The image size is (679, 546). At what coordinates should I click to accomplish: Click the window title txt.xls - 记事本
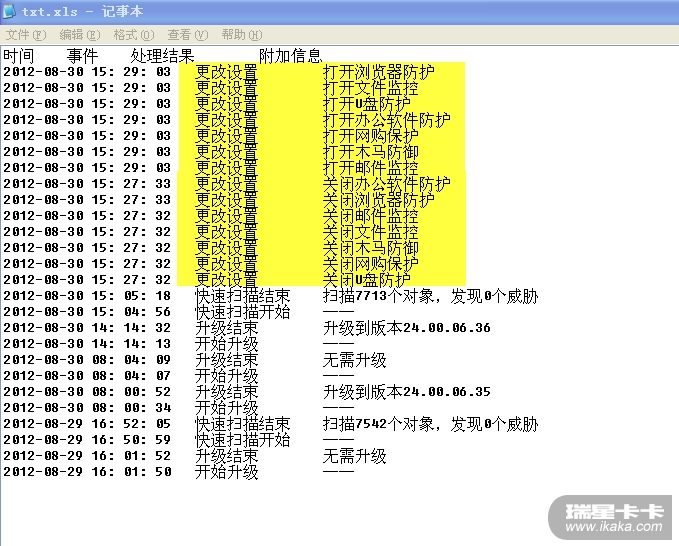82,12
